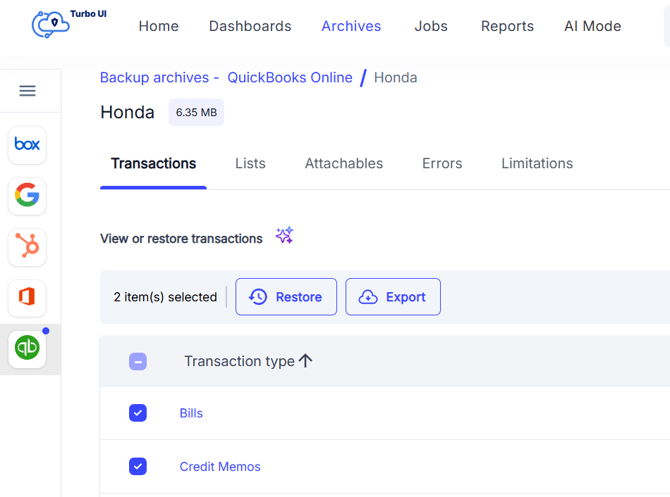Open the Bills transaction link

point(191,413)
